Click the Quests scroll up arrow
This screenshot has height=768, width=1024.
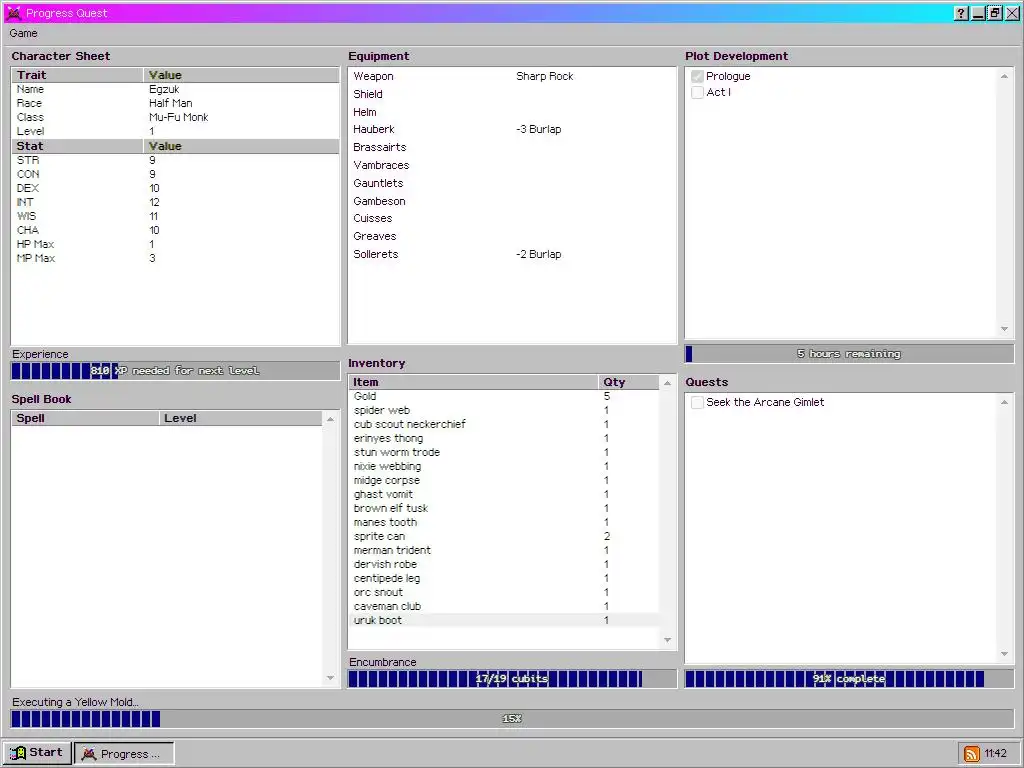1004,402
